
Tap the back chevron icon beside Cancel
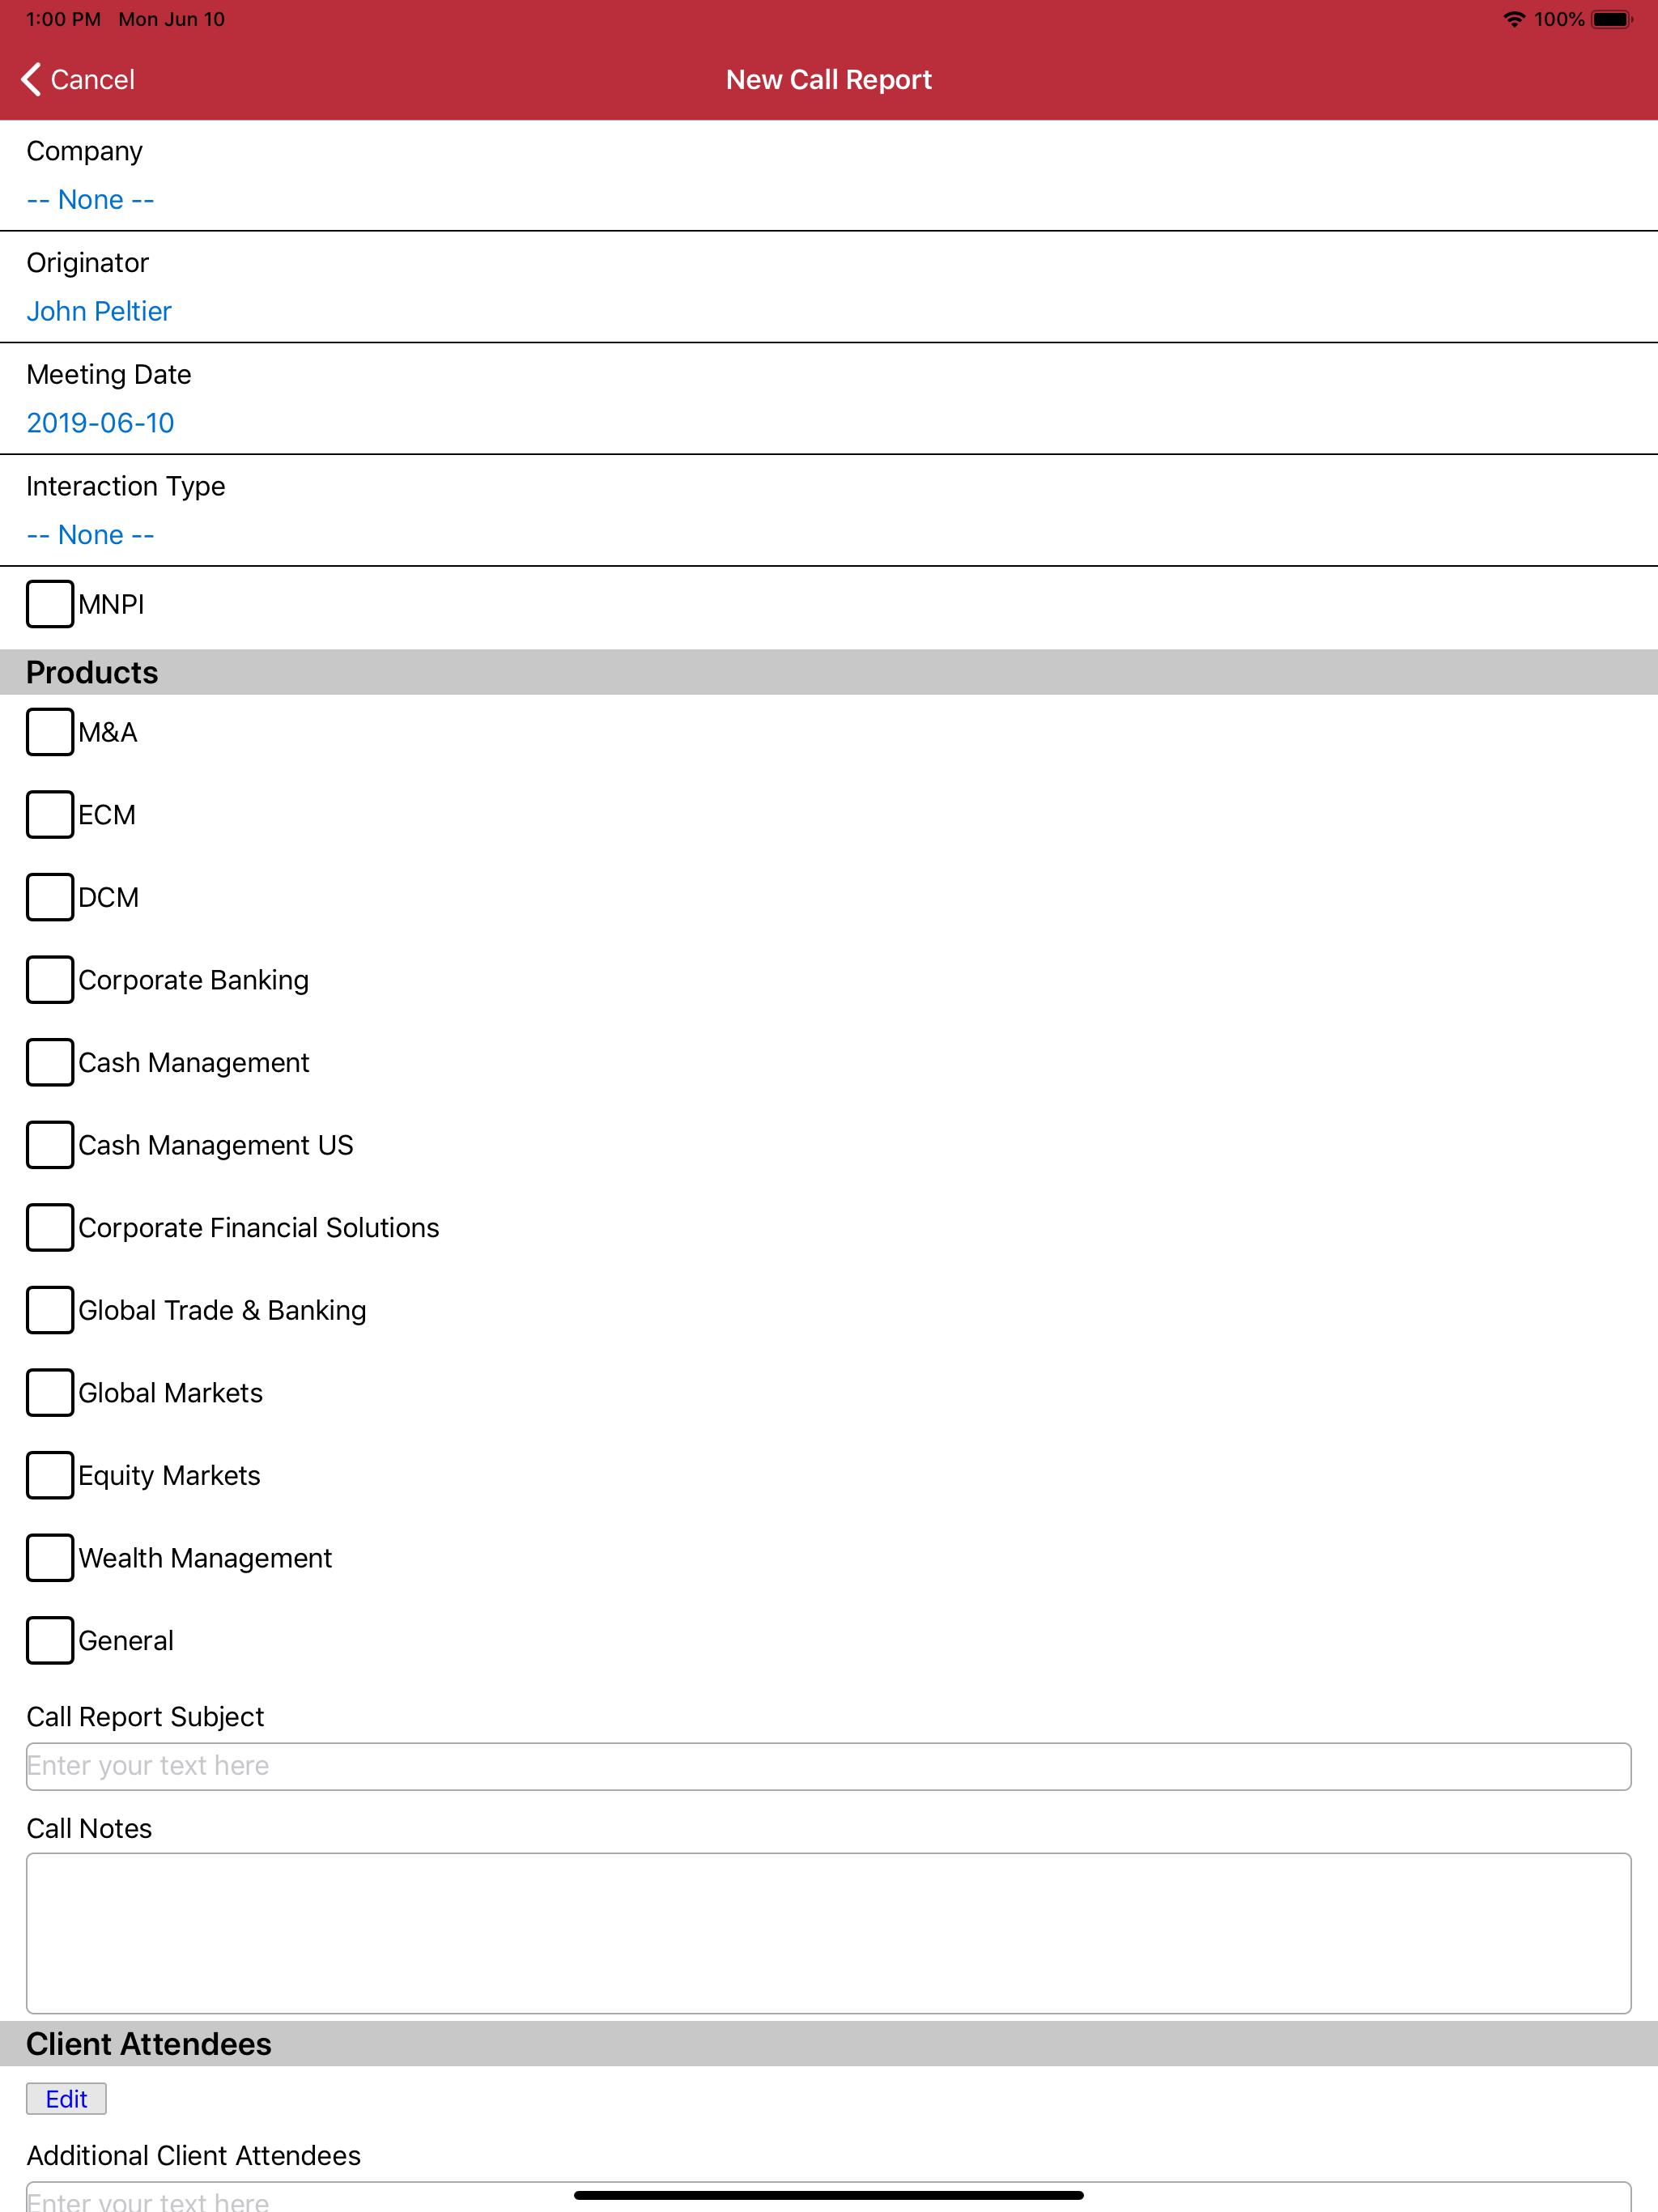31,80
